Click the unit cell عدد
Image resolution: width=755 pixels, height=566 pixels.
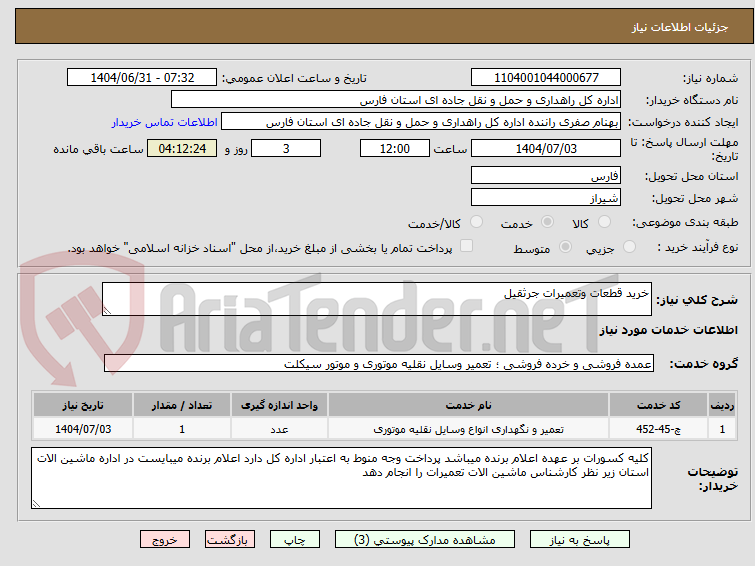(x=279, y=429)
